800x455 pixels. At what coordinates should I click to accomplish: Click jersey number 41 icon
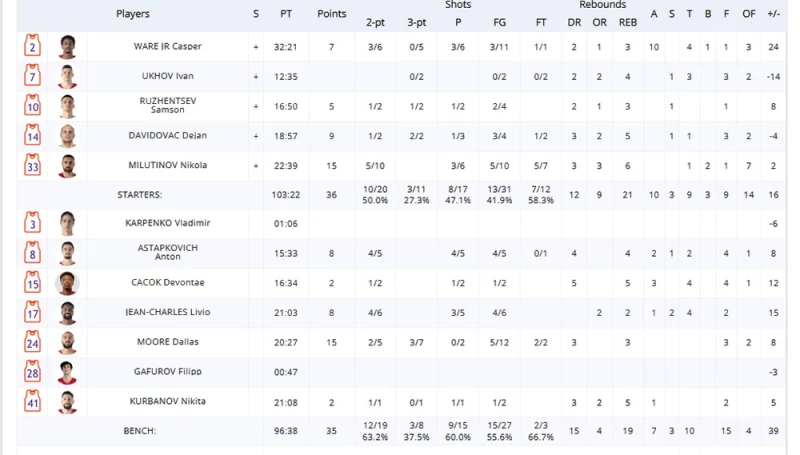(x=33, y=402)
